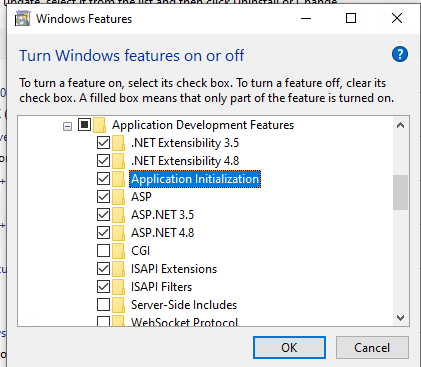The width and height of the screenshot is (421, 367).
Task: Minimize the Windows Features dialog
Action: [x=306, y=18]
